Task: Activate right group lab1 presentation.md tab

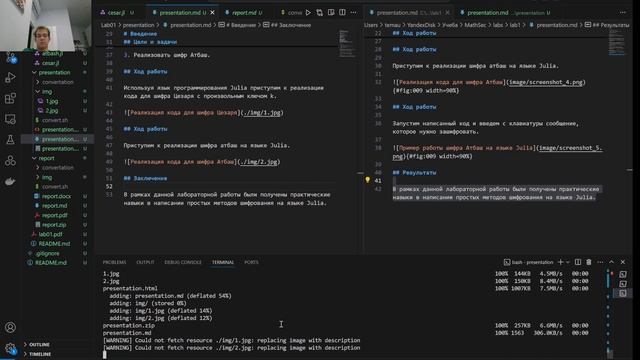Action: (409, 13)
